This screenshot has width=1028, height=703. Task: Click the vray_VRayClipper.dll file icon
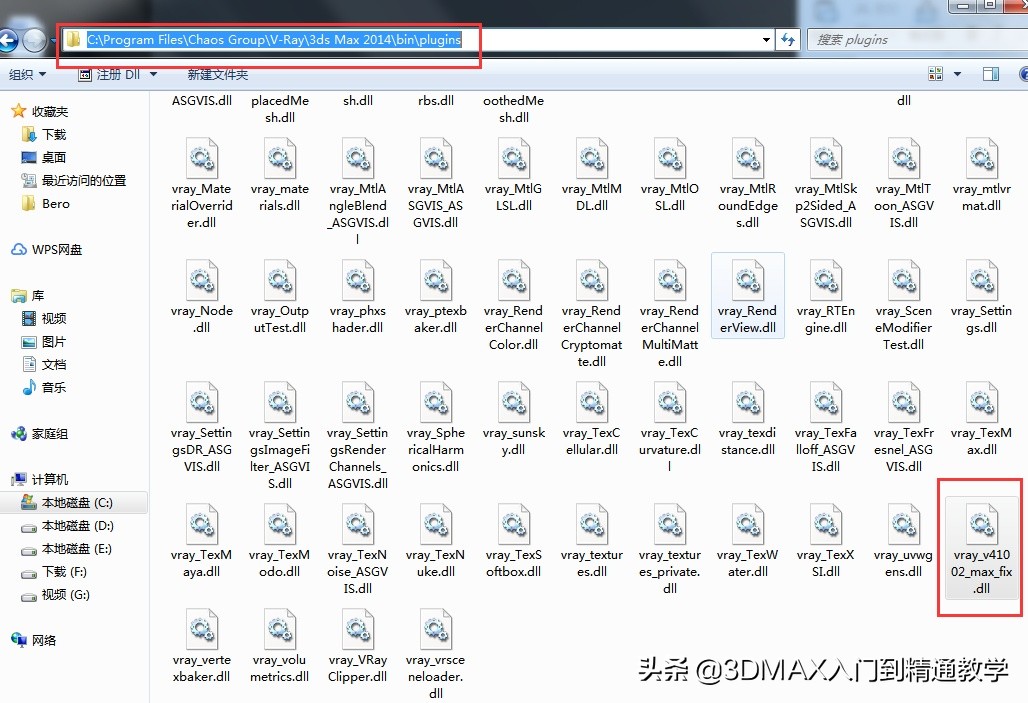click(x=358, y=630)
